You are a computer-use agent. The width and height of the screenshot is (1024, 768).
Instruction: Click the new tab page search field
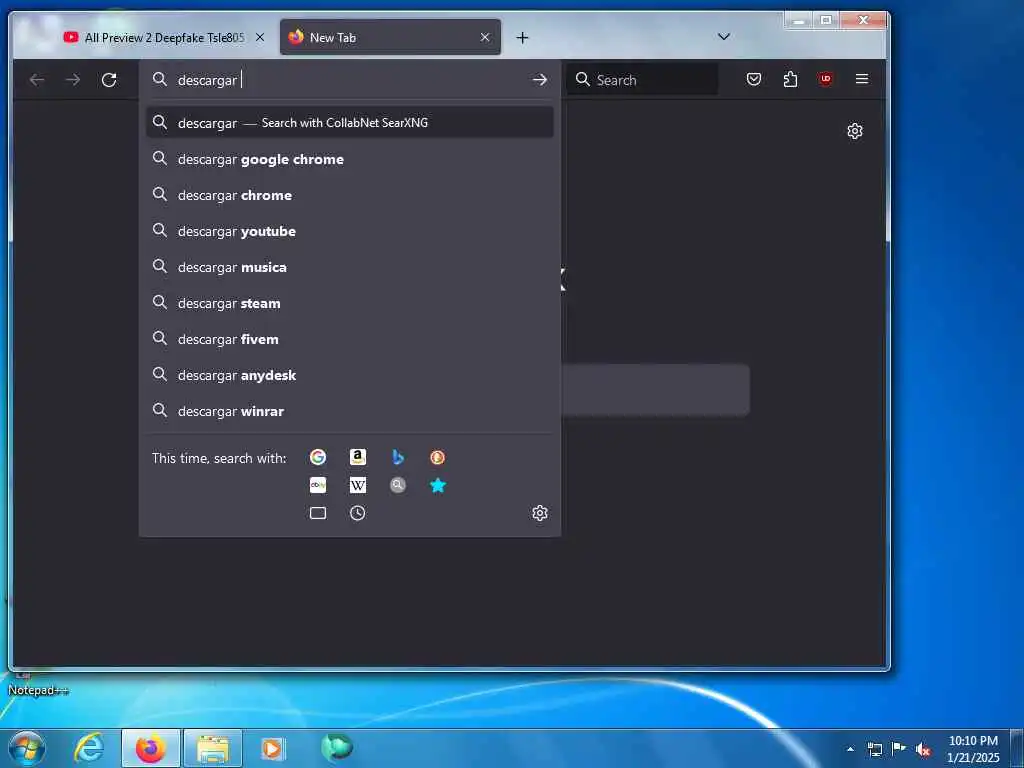pyautogui.click(x=655, y=390)
